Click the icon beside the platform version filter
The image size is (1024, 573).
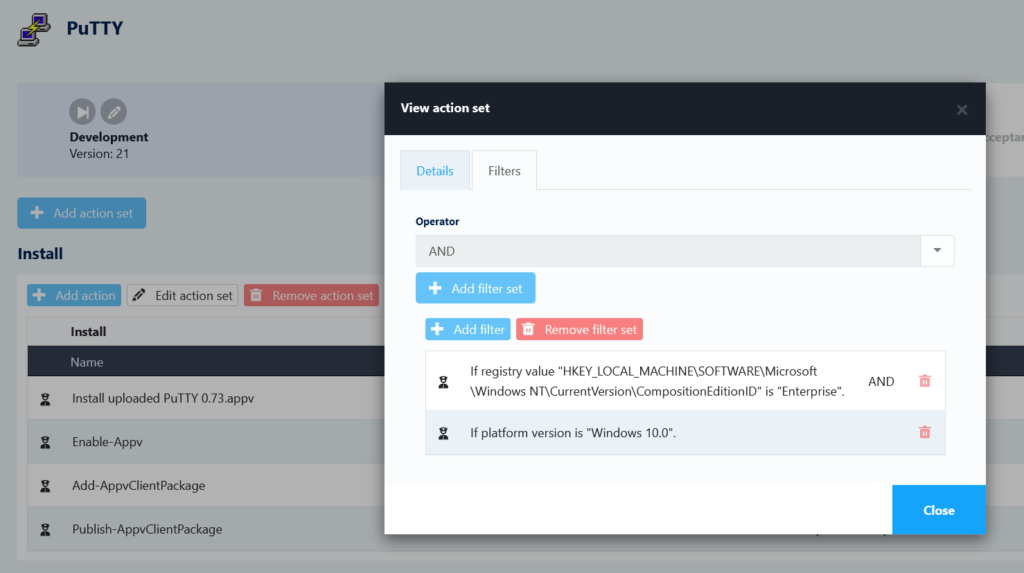[444, 433]
